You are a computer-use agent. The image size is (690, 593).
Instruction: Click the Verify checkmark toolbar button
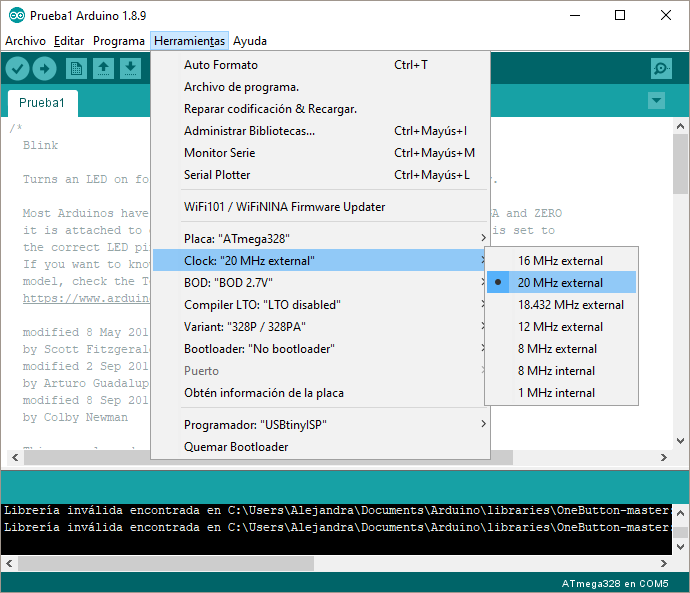17,69
